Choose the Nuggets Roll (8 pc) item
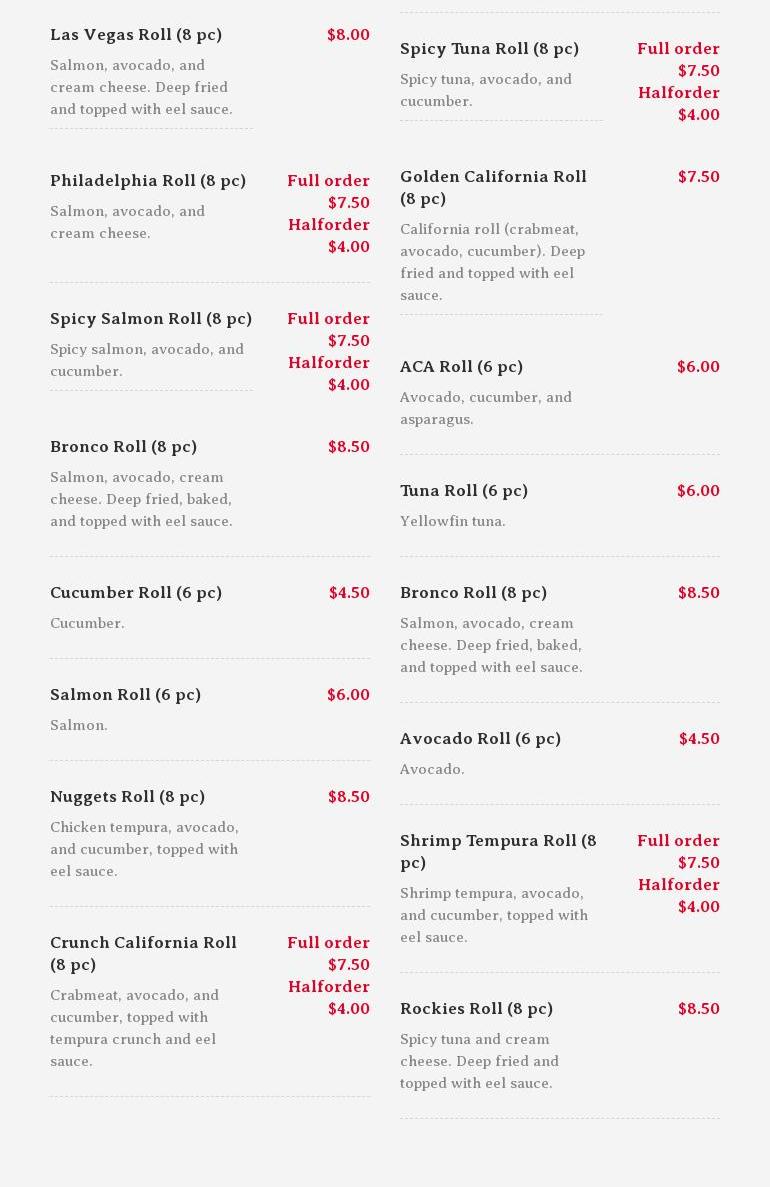The height and width of the screenshot is (1187, 770). point(127,797)
